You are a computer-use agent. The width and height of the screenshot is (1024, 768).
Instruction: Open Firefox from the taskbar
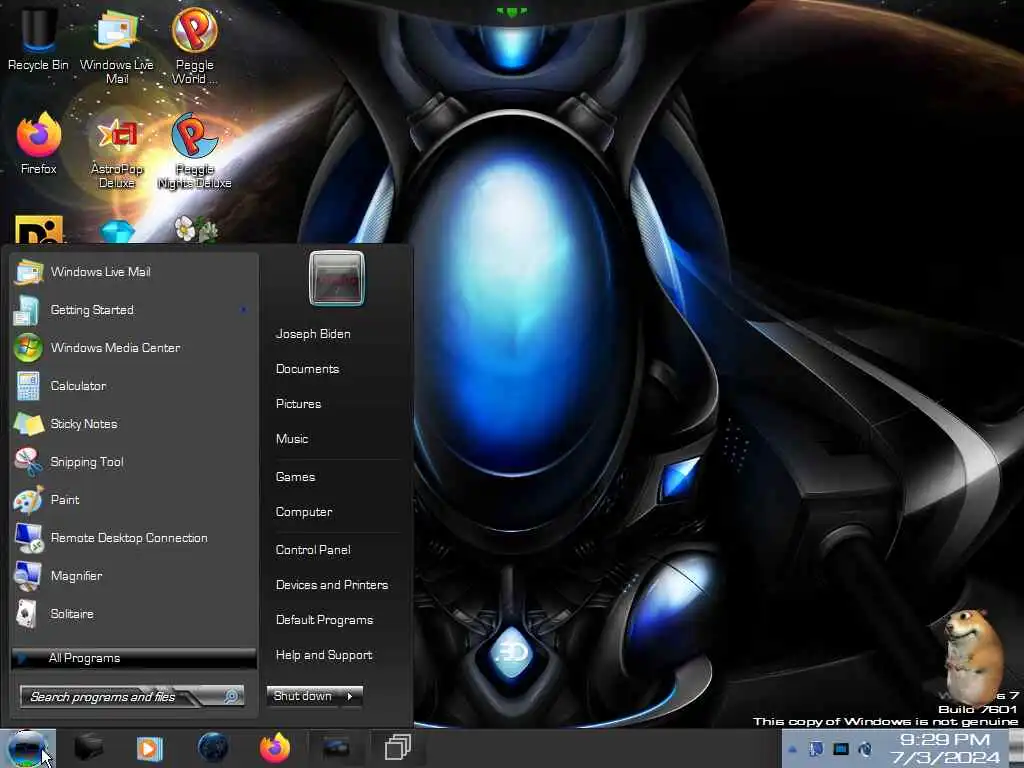tap(275, 748)
